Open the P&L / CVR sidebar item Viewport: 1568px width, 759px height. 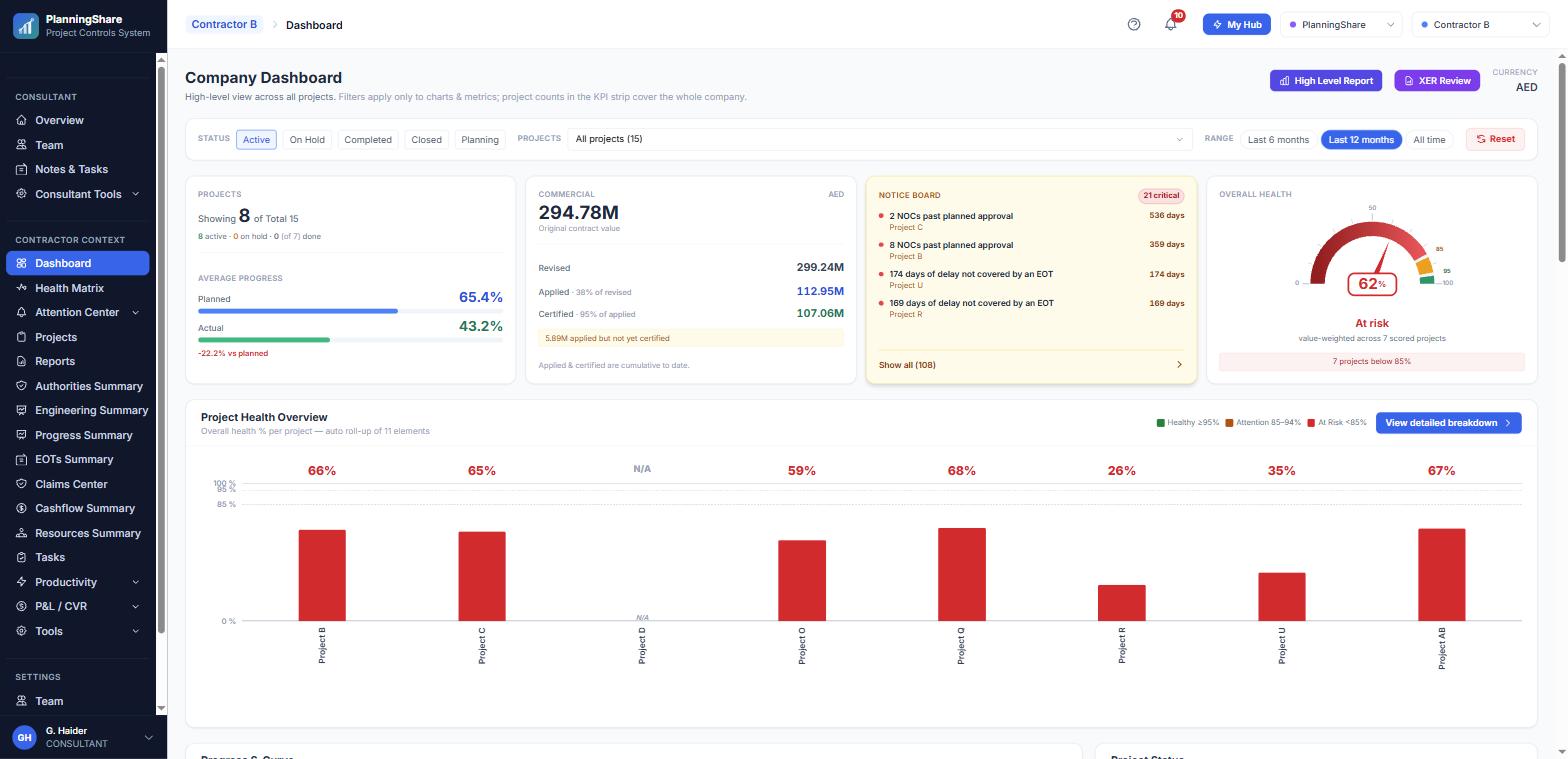pos(77,606)
